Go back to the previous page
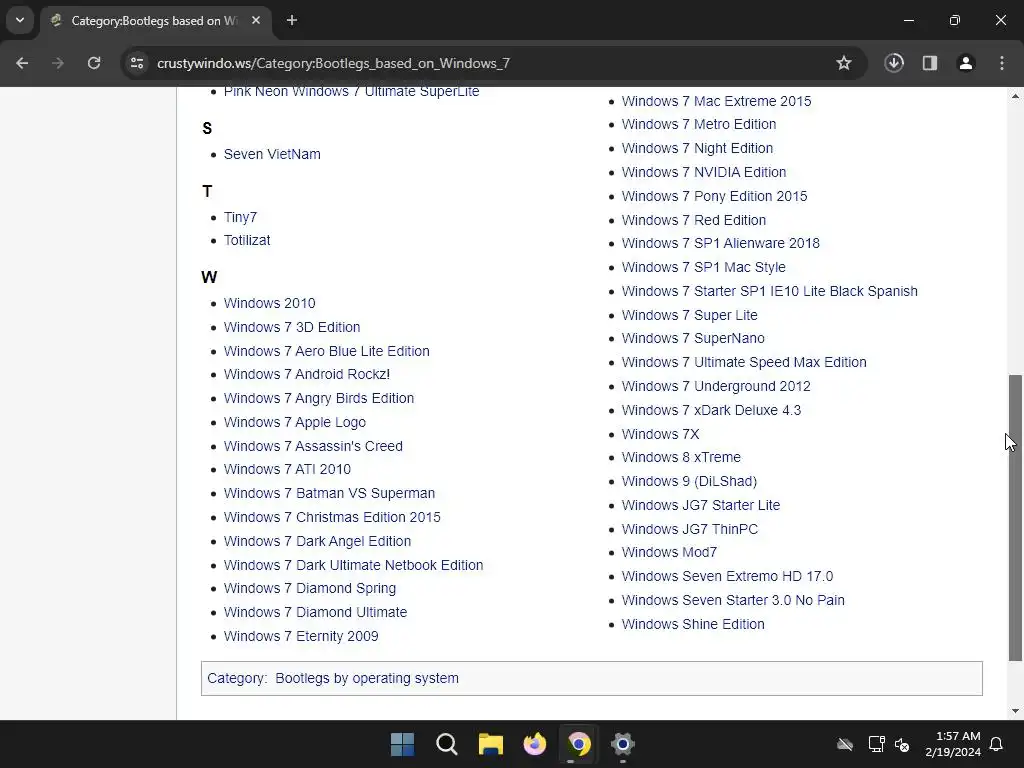1024x768 pixels. 22,63
